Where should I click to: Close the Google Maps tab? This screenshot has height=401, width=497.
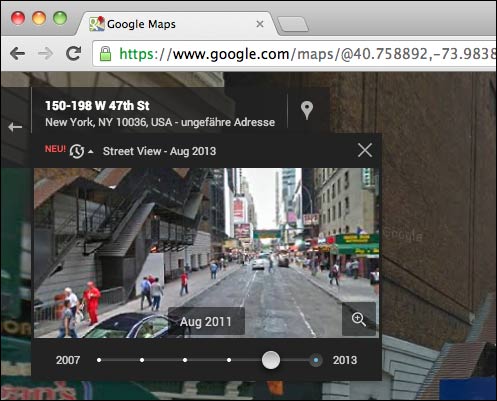(x=260, y=24)
